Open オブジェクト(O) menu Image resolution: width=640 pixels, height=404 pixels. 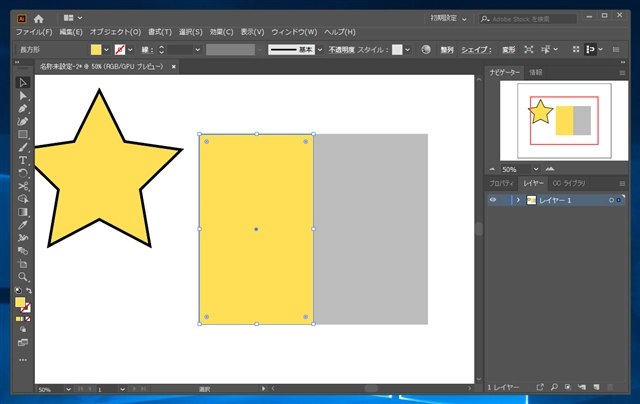coord(115,32)
